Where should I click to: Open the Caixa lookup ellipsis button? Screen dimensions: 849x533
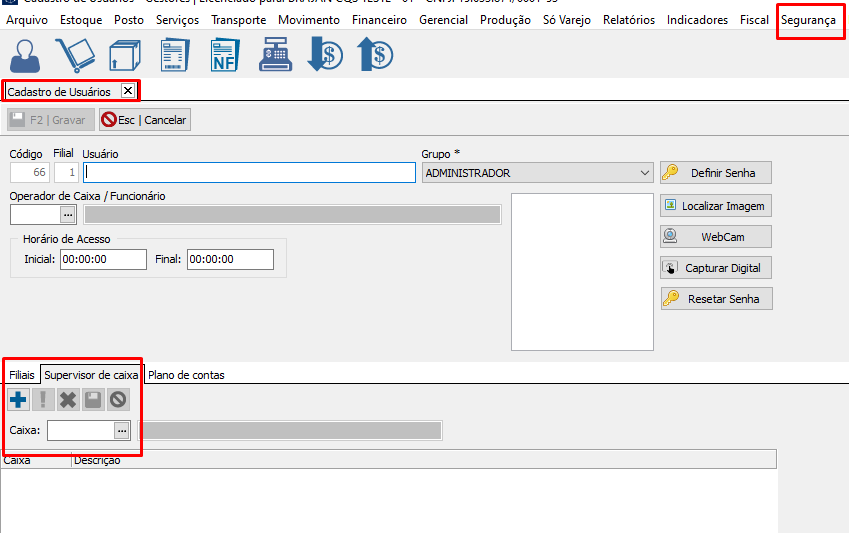click(122, 430)
